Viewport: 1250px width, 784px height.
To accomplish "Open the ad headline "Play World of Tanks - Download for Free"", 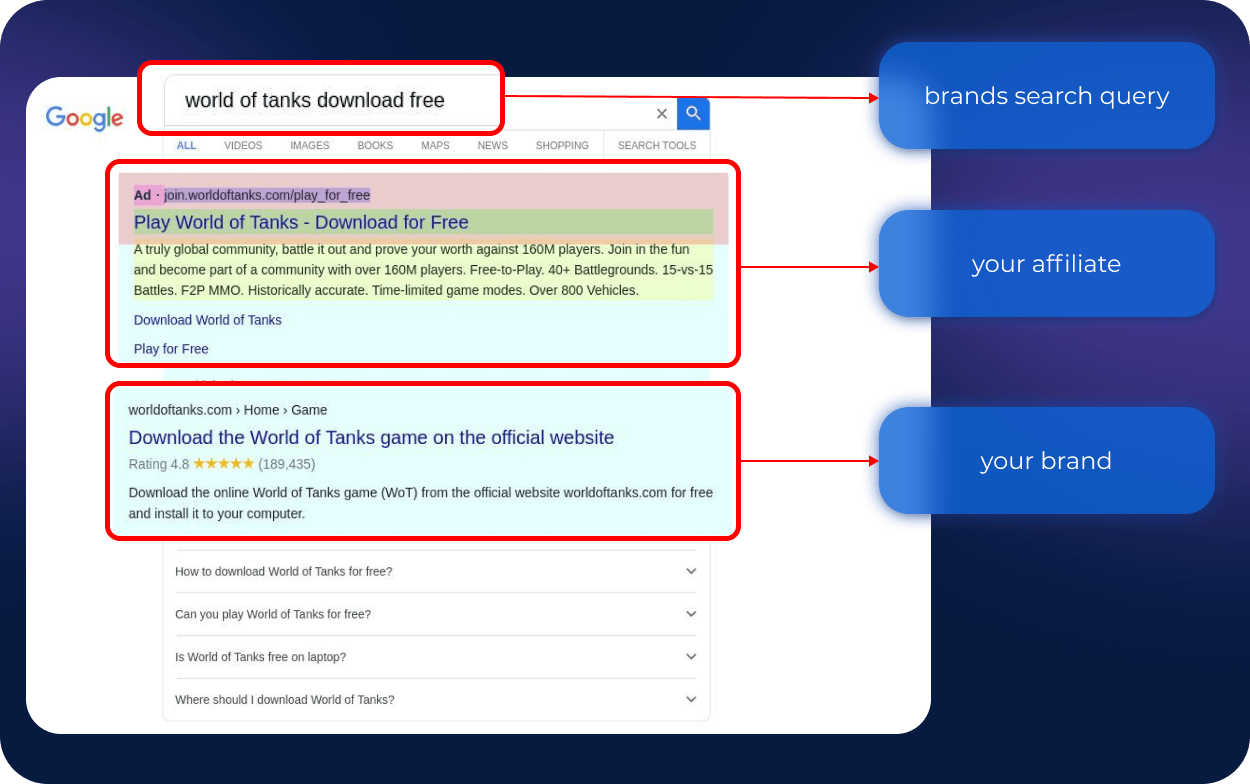I will tap(301, 222).
